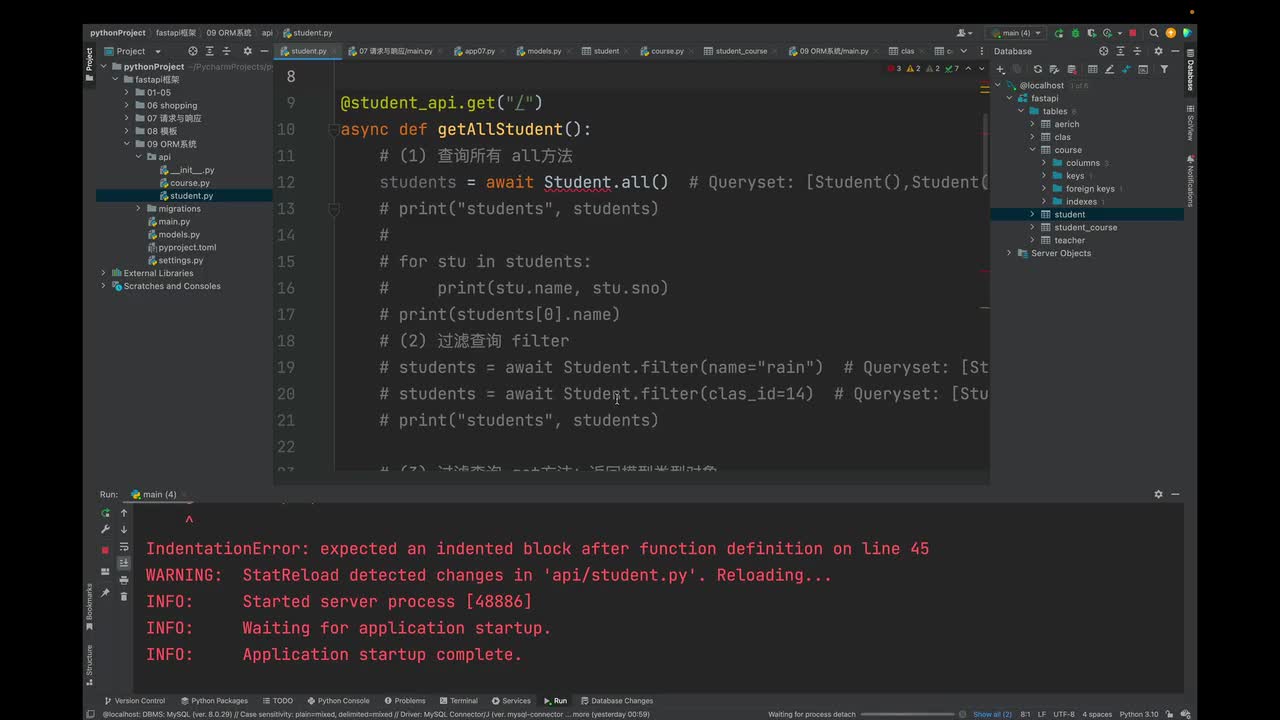1280x720 pixels.
Task: Refresh the database with the Refresh icon
Action: coord(1037,69)
